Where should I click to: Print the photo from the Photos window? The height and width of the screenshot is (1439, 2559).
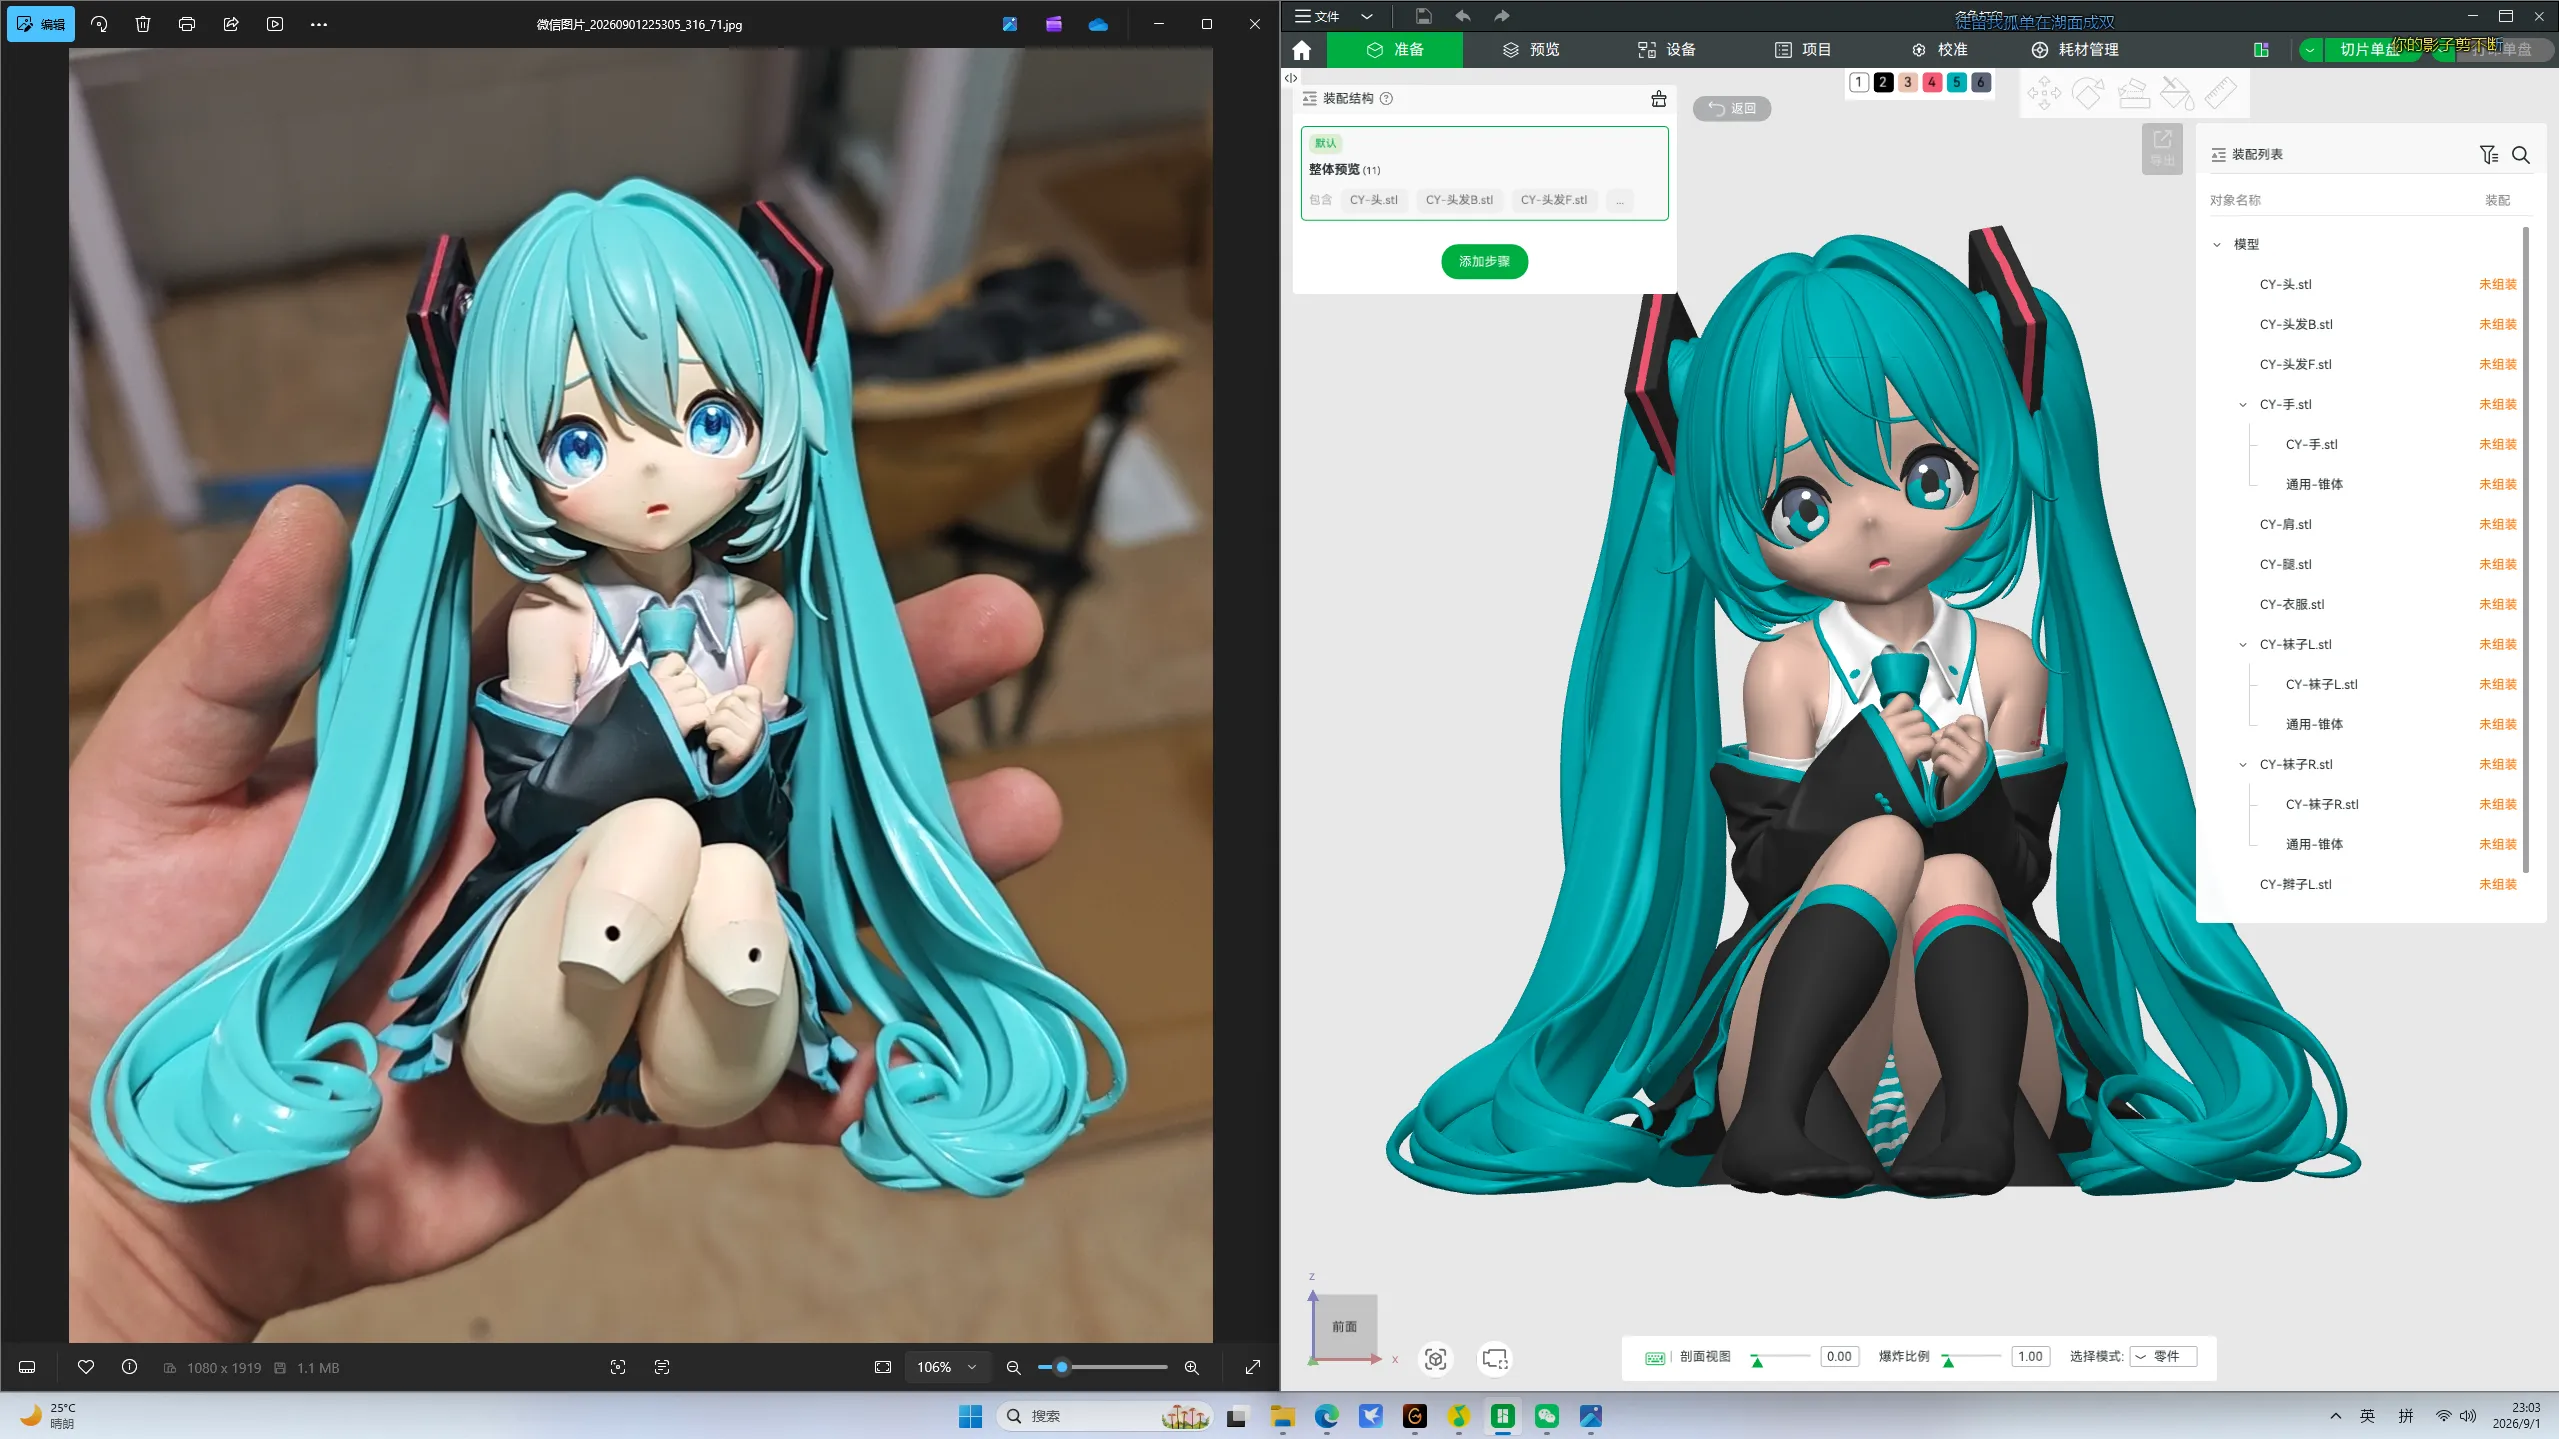point(187,24)
